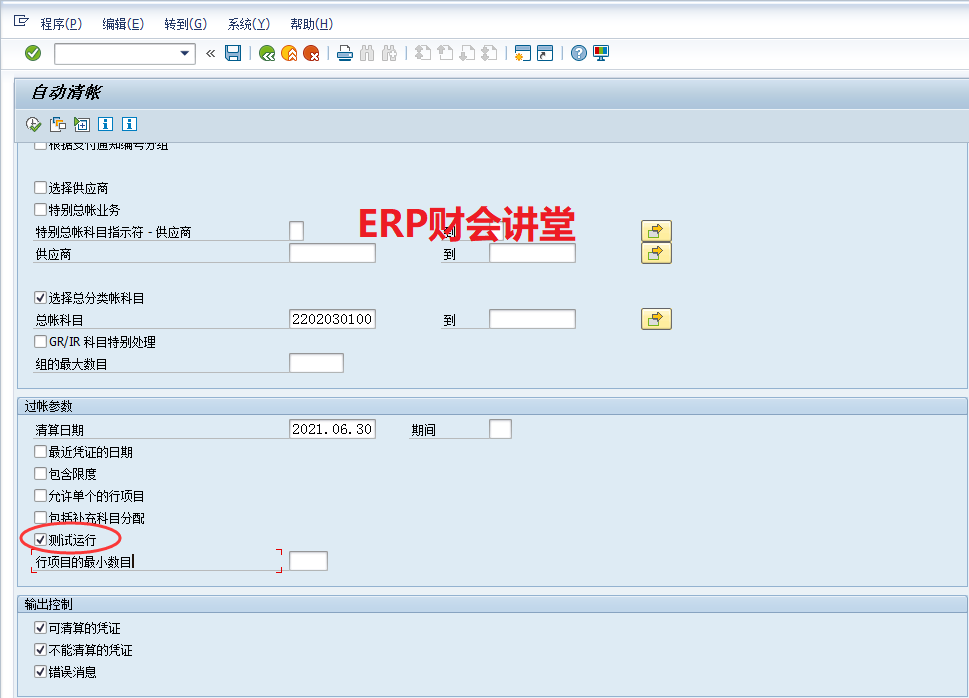Click the green Back arrow icon
Image resolution: width=969 pixels, height=698 pixels.
click(267, 53)
